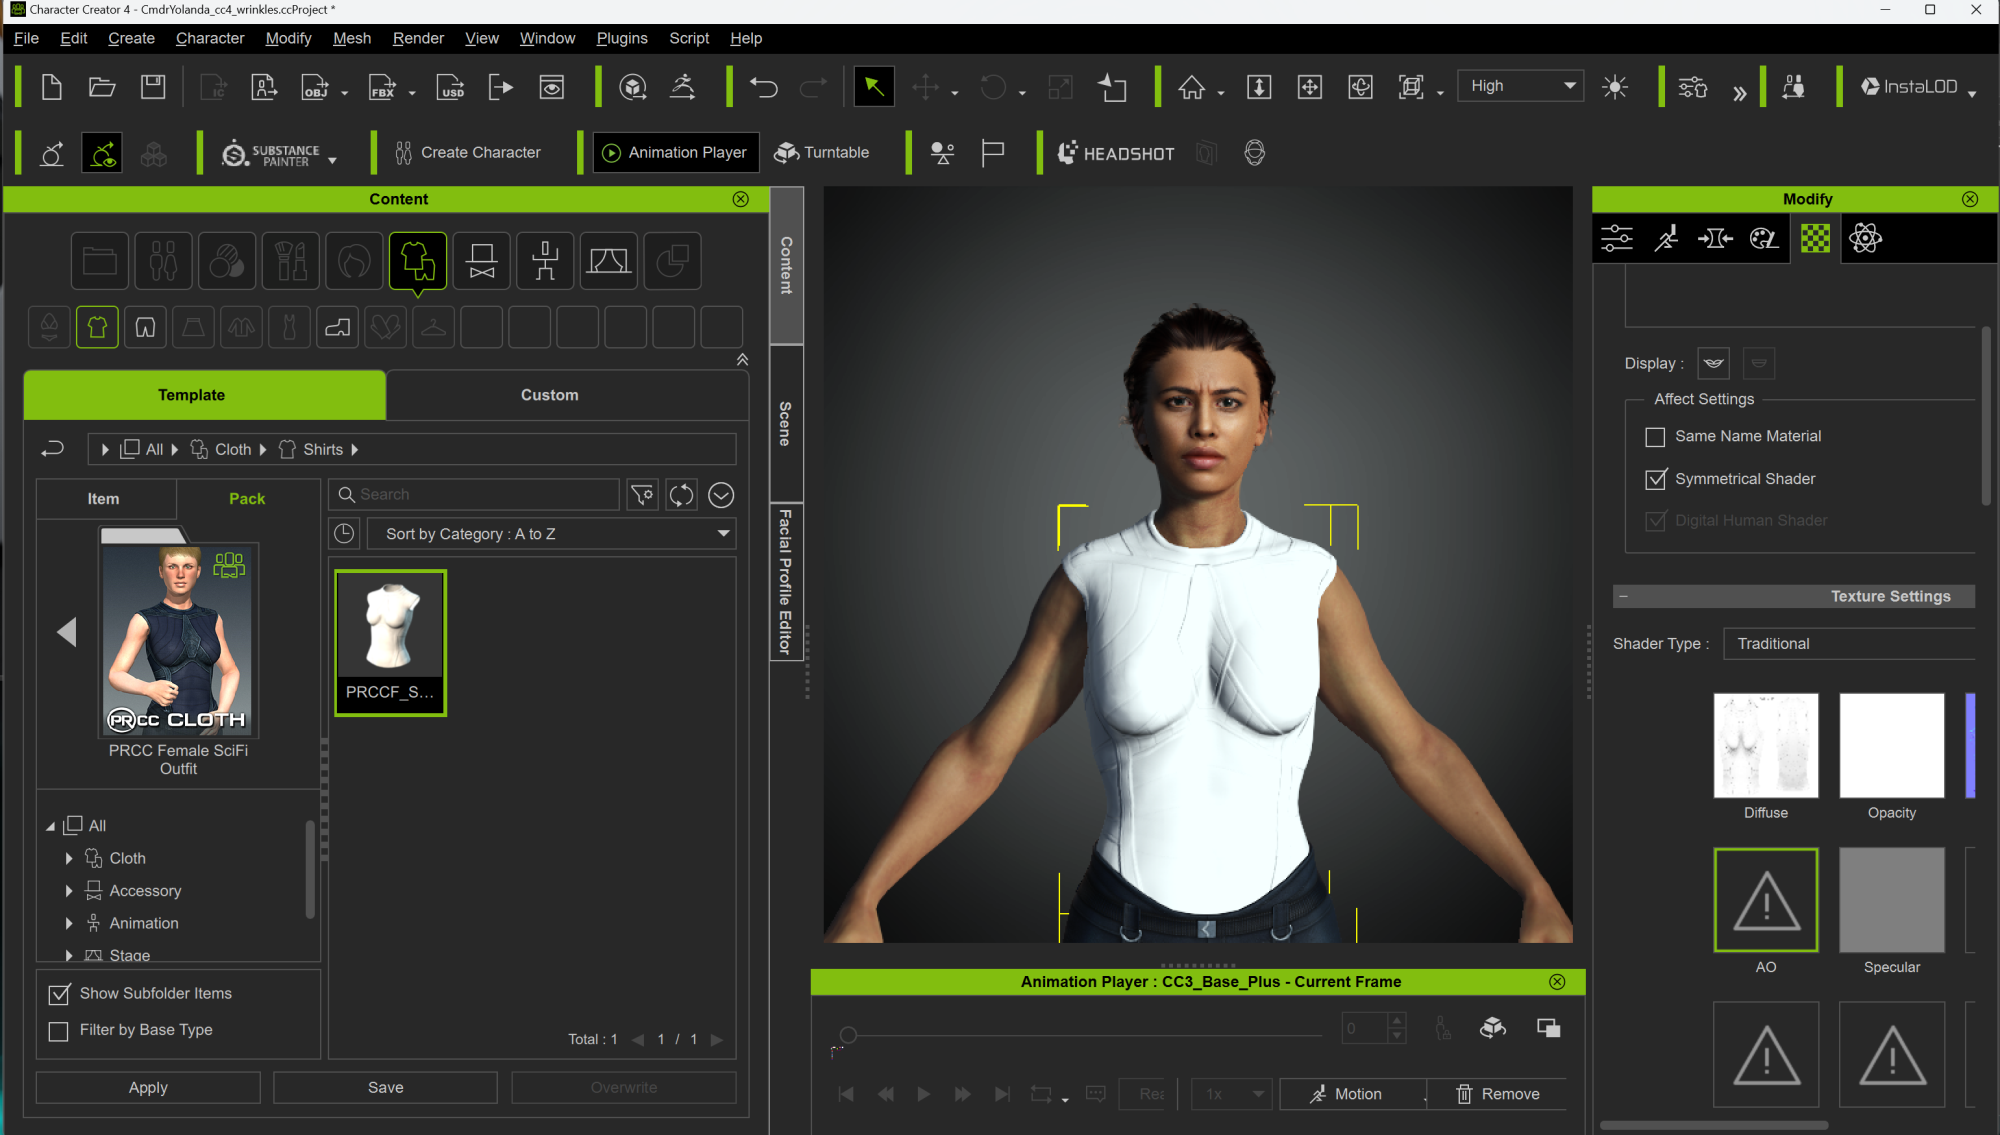The height and width of the screenshot is (1135, 2000).
Task: Select the Opacity texture swatch
Action: click(x=1892, y=745)
